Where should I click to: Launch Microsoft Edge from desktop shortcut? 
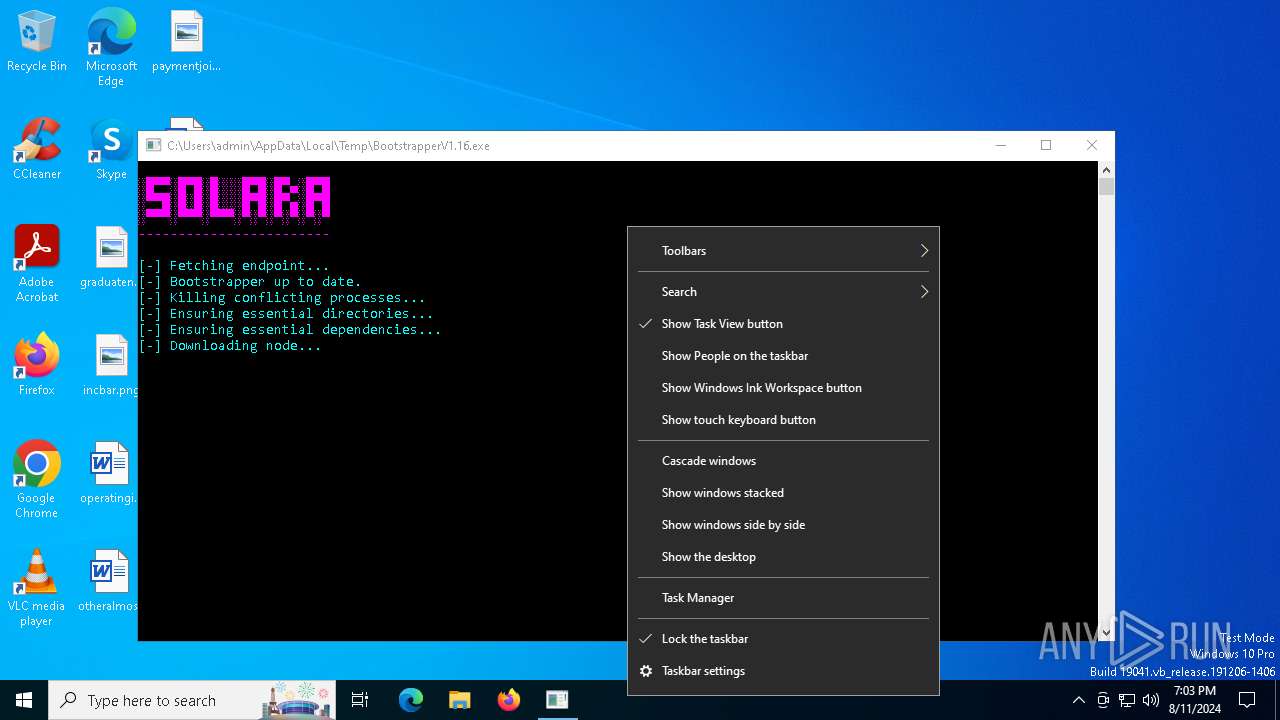111,47
